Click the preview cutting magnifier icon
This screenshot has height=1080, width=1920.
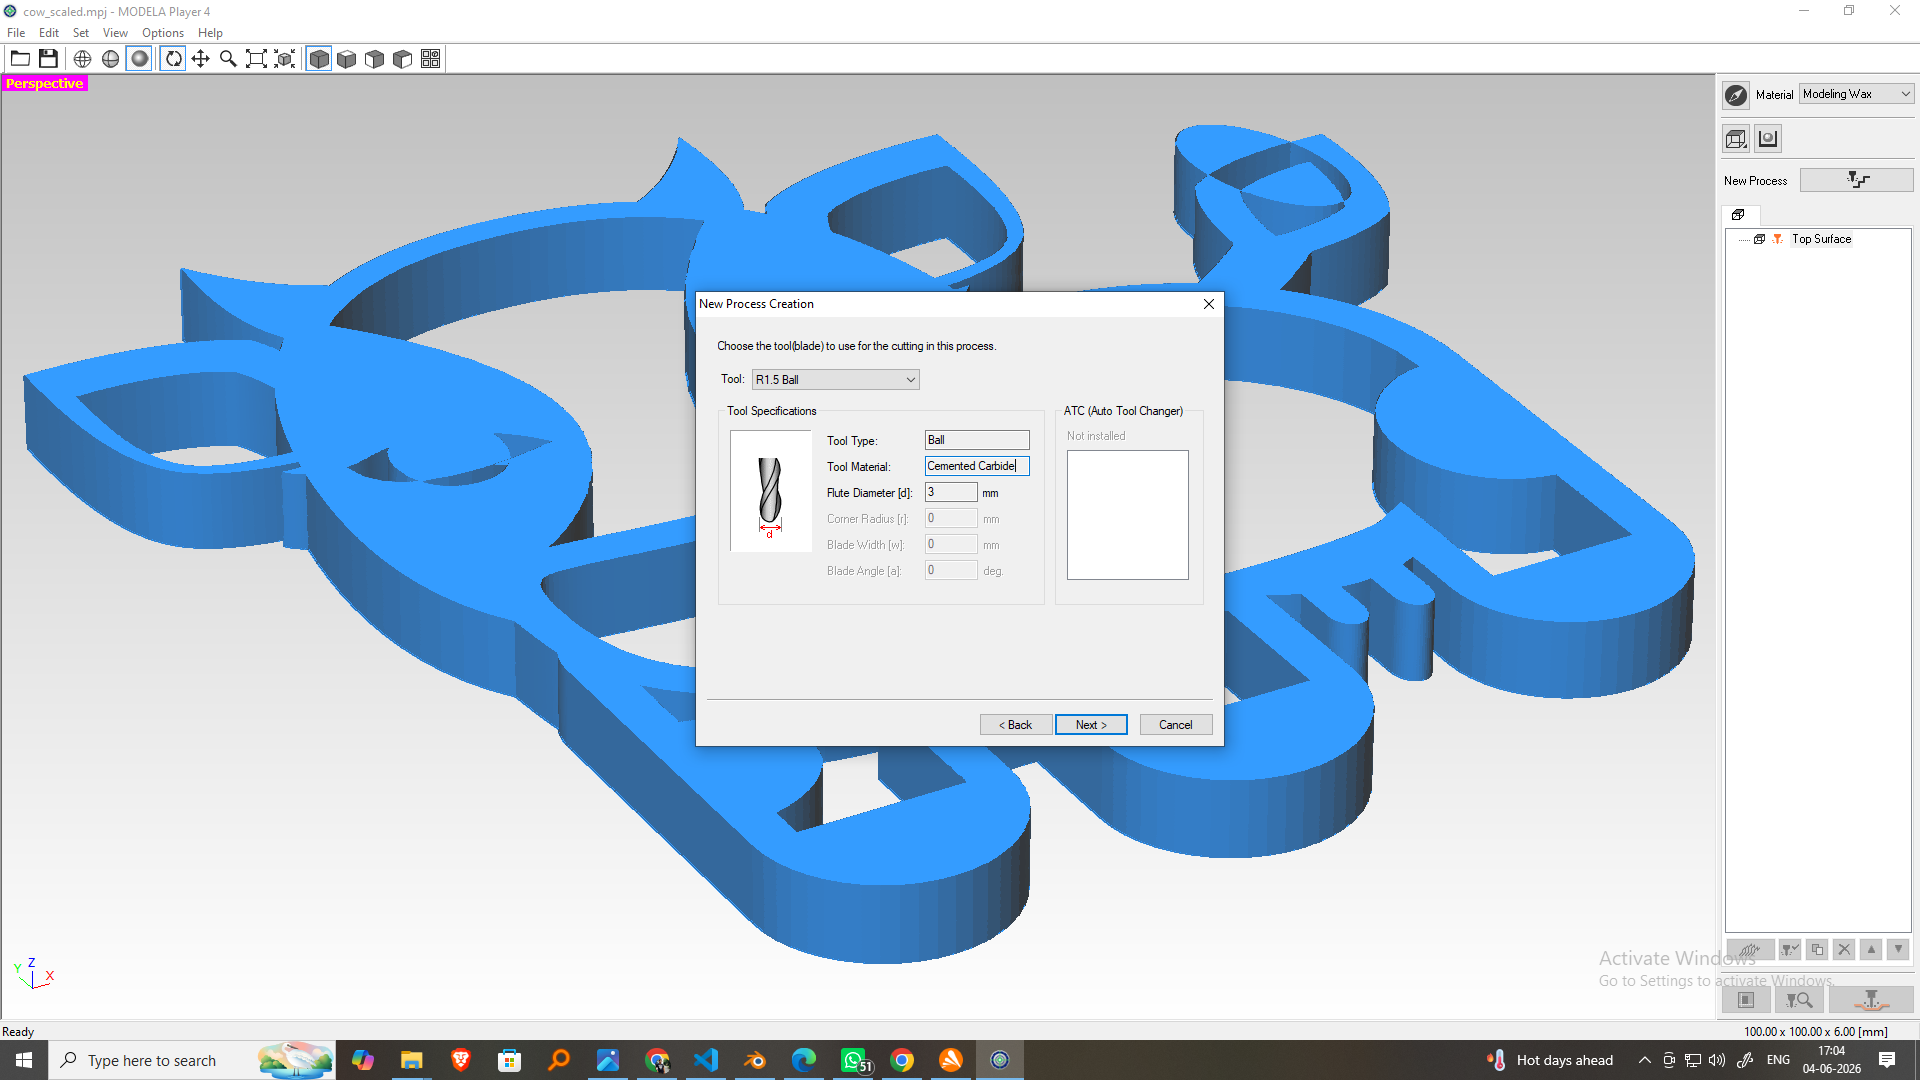[x=1799, y=1000]
